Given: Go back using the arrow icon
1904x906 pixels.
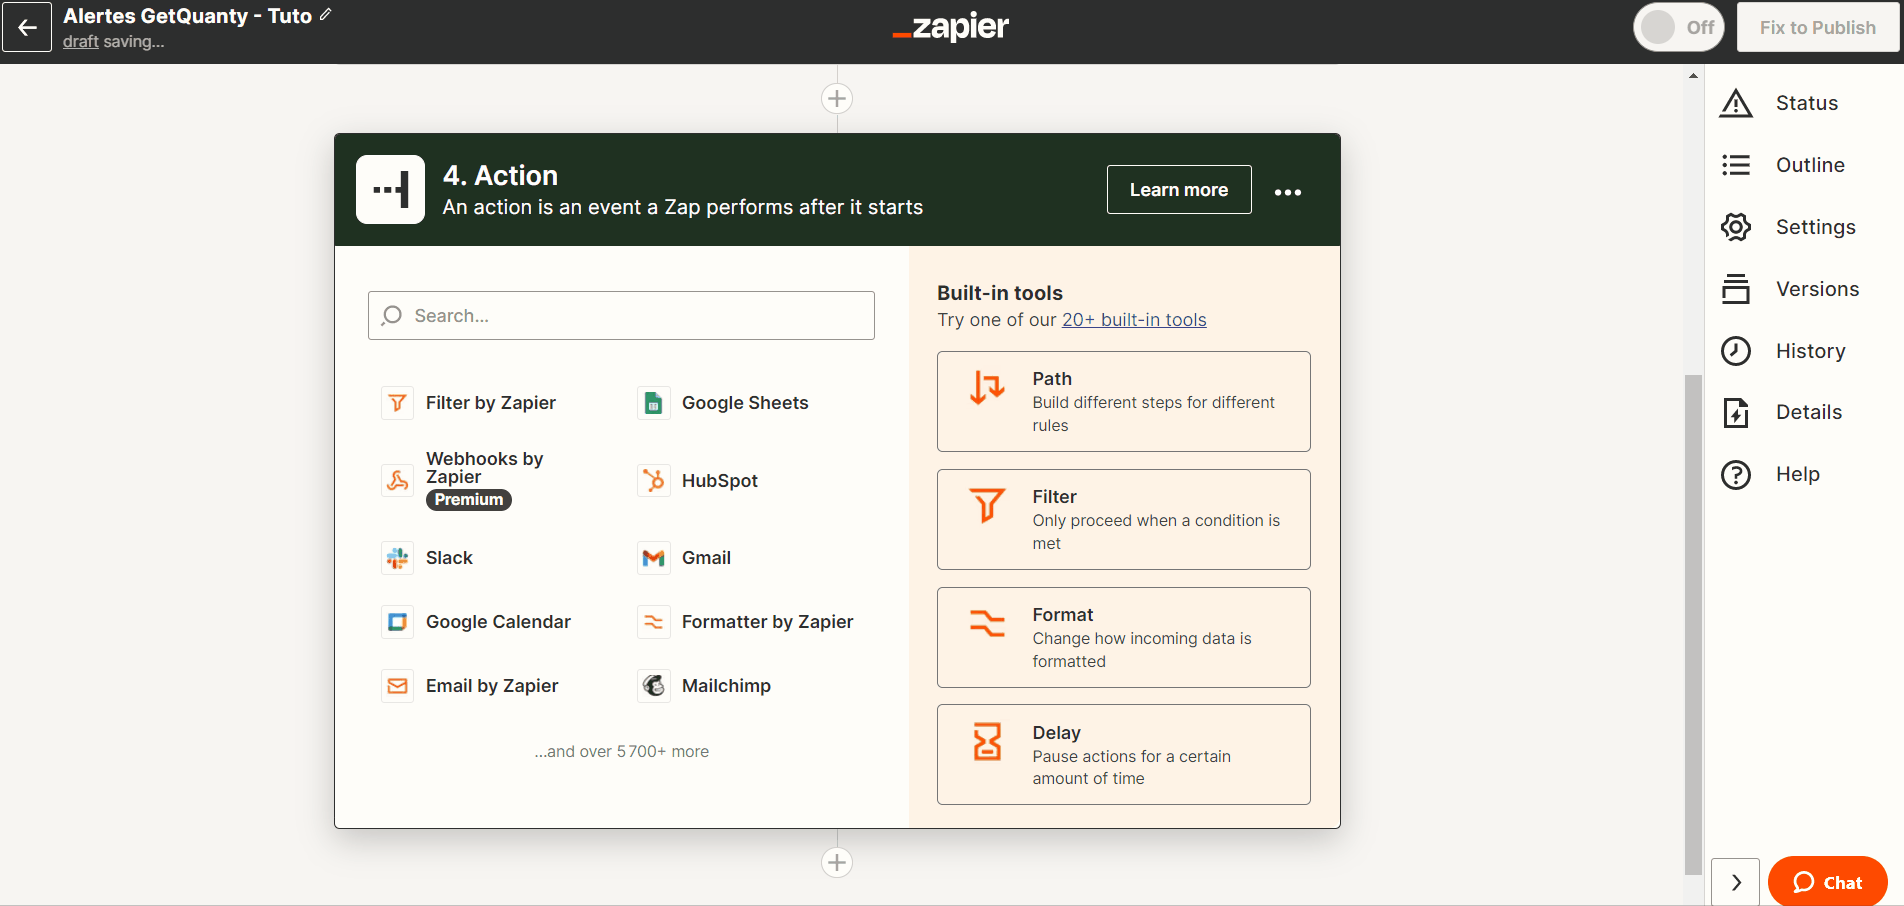Looking at the screenshot, I should (27, 27).
